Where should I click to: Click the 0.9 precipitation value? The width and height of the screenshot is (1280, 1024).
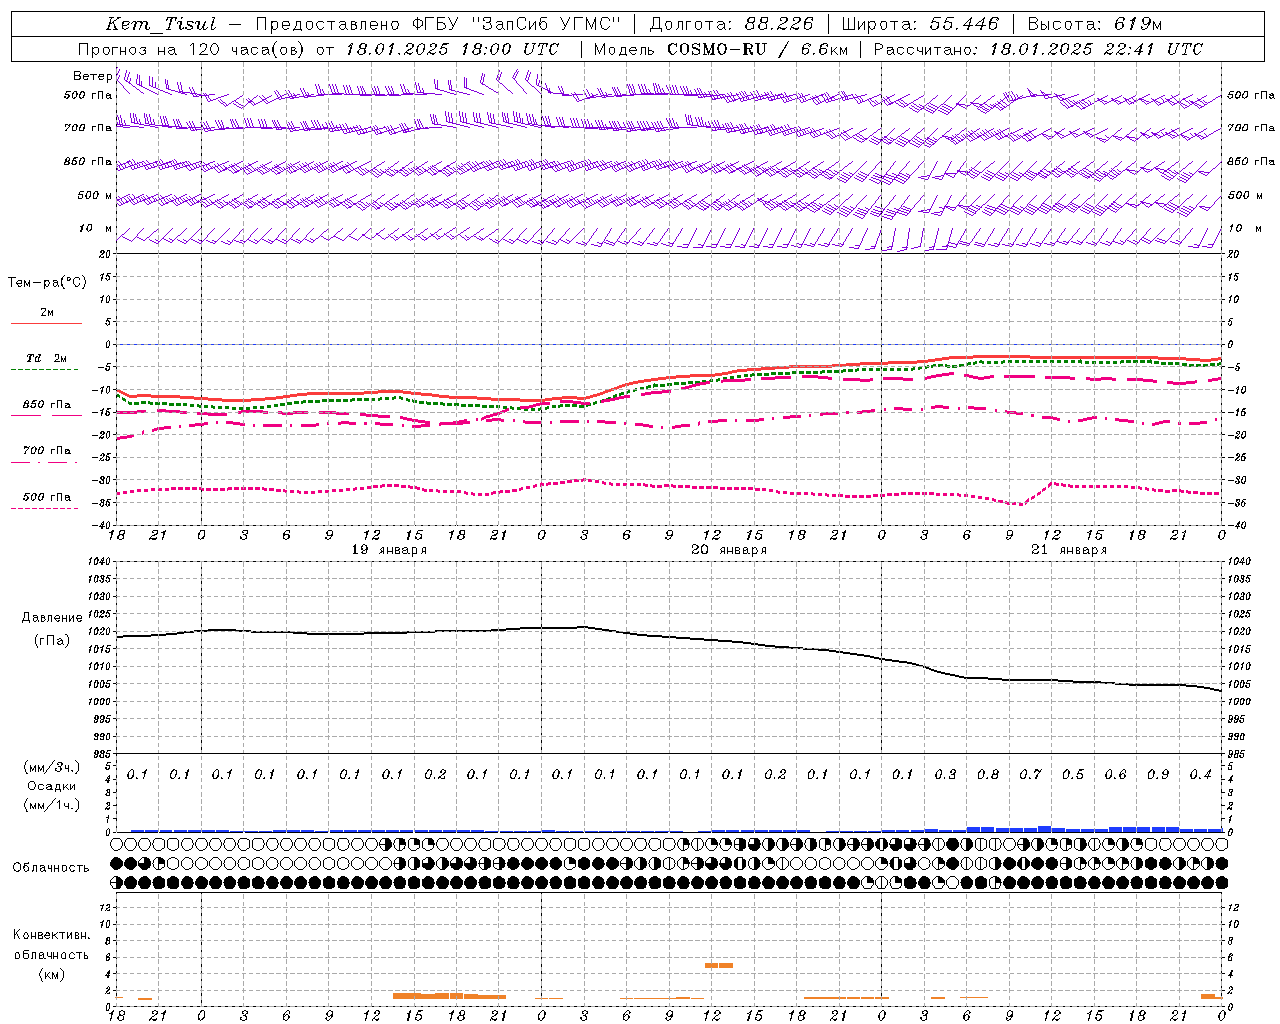tap(1158, 774)
